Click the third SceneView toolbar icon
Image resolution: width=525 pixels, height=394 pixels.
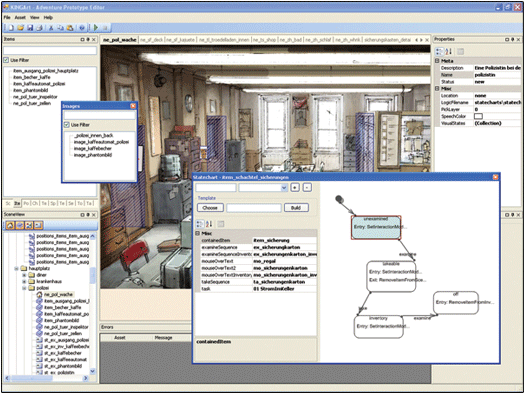pos(29,225)
